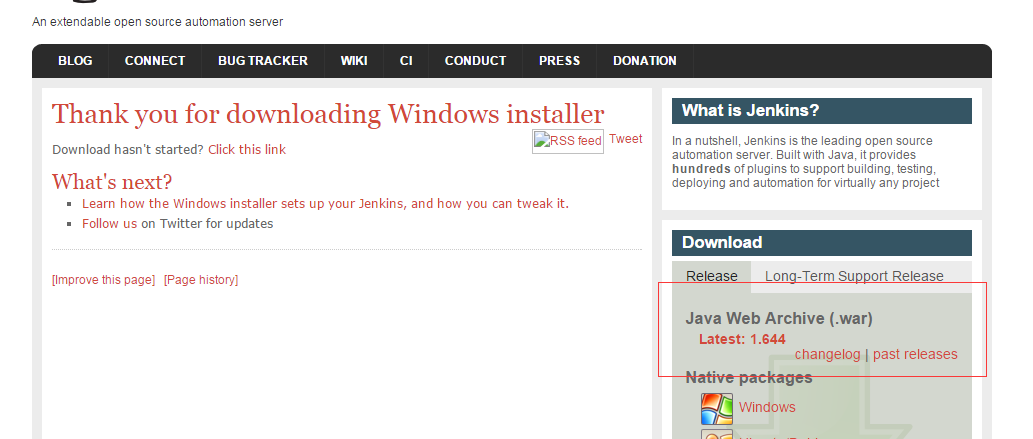The width and height of the screenshot is (1033, 439).
Task: Select the CI navigation item
Action: [406, 61]
